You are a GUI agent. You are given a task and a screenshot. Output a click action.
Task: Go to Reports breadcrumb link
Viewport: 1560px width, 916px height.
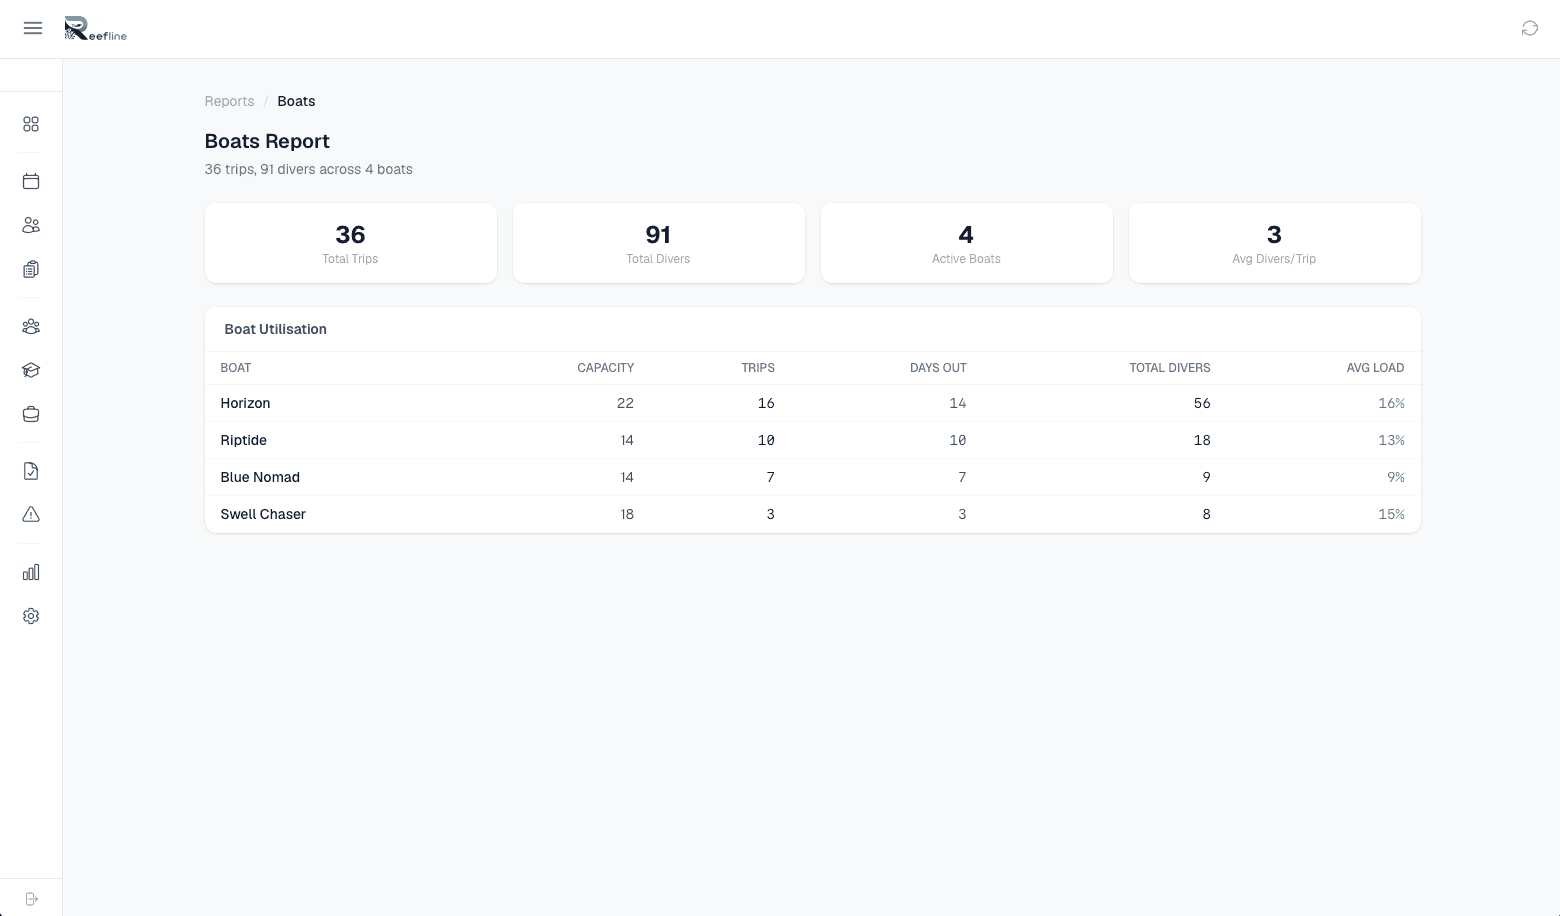229,101
